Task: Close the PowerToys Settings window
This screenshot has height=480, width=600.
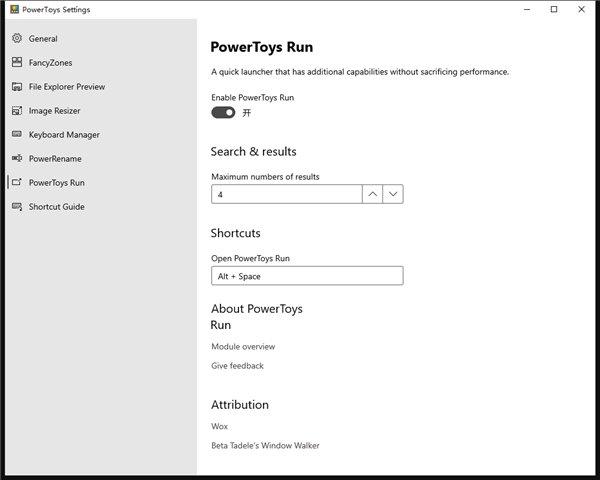Action: point(581,10)
